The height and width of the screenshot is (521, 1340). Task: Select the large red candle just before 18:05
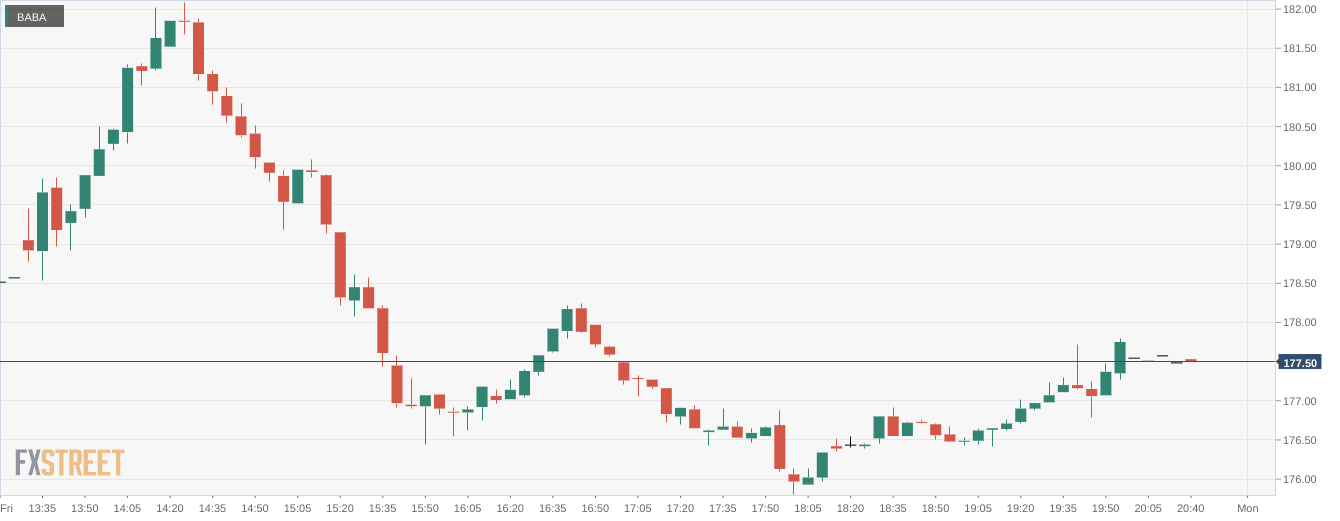[x=780, y=447]
